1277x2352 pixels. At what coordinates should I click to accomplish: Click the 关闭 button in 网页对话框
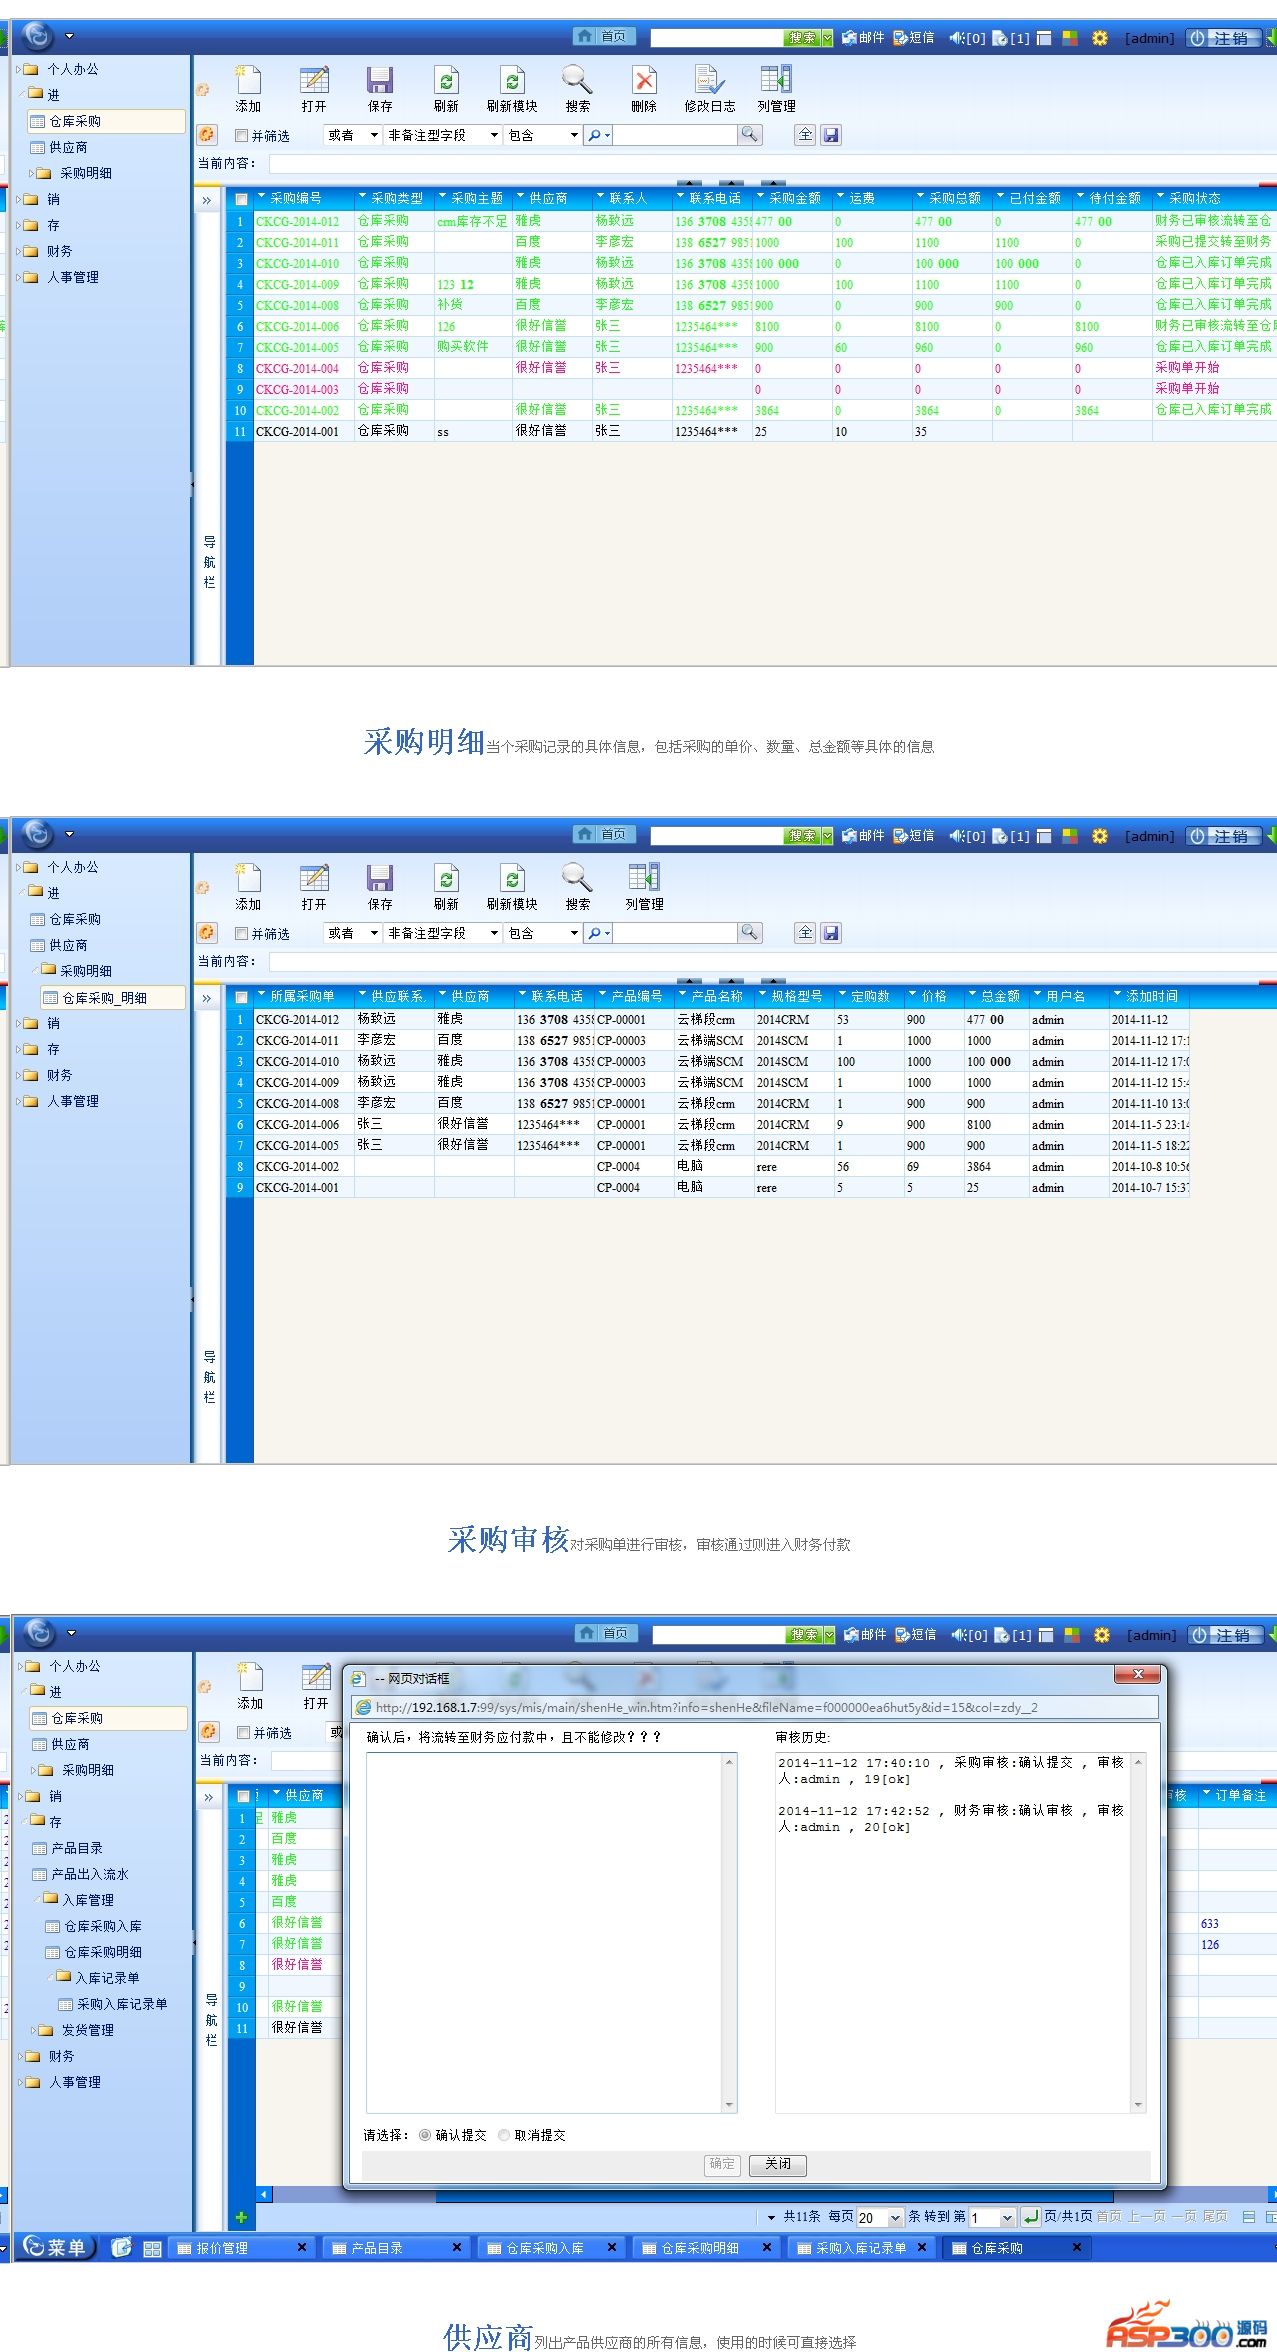[778, 2163]
